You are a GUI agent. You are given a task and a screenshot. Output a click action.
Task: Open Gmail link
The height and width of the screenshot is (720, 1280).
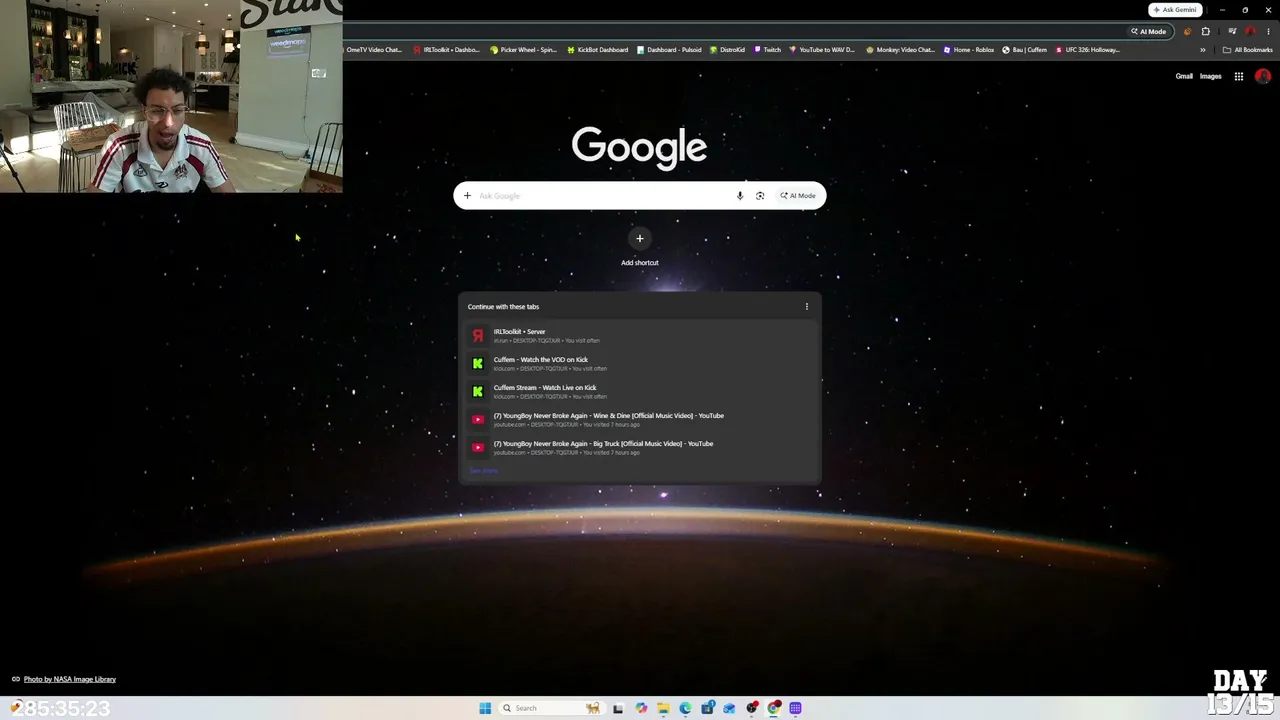click(1184, 76)
